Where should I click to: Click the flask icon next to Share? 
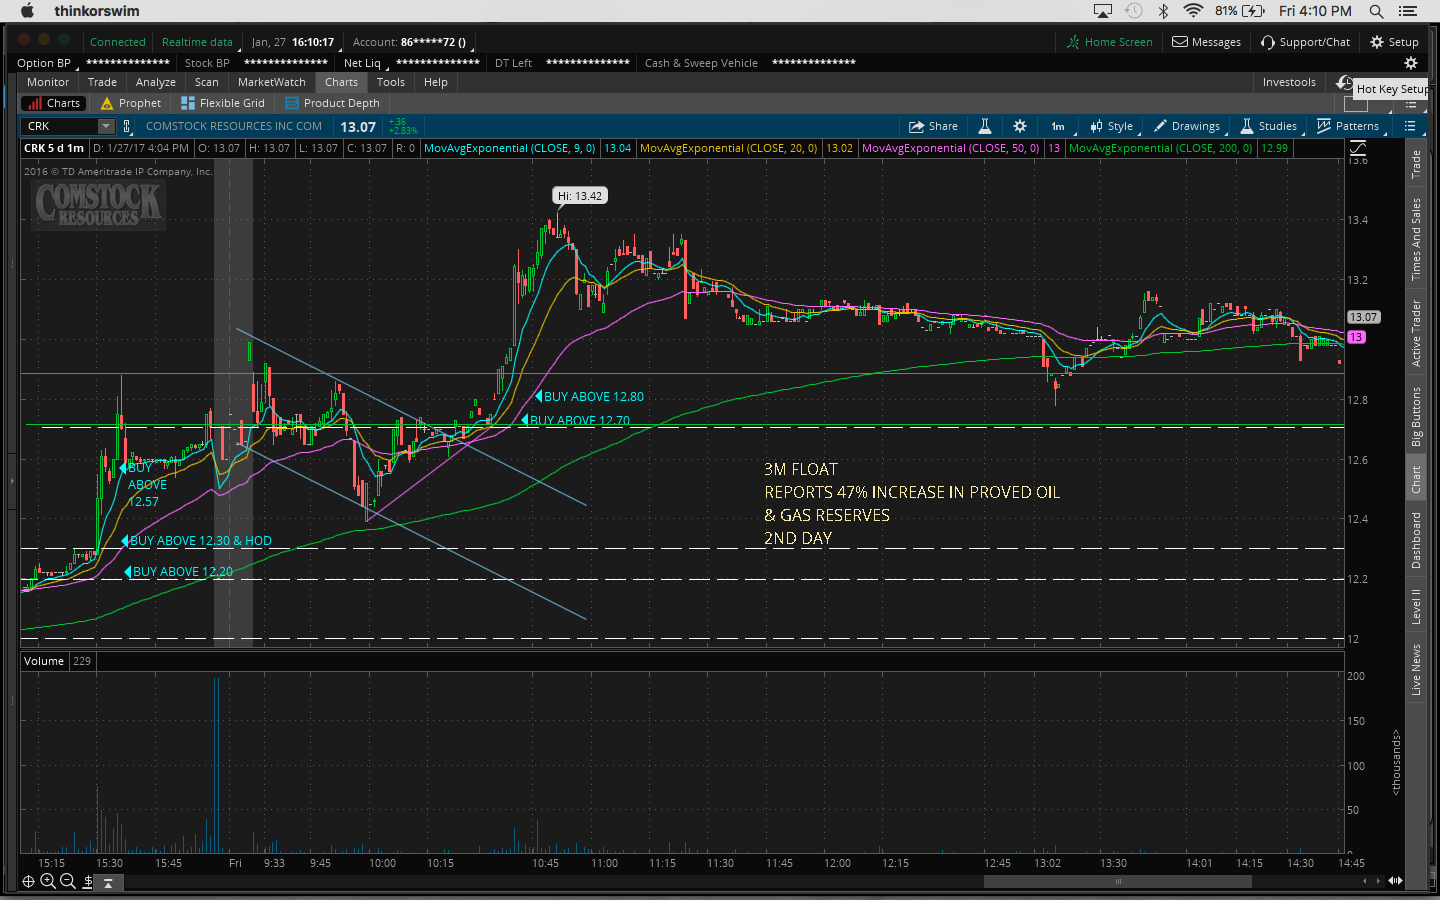[x=985, y=126]
